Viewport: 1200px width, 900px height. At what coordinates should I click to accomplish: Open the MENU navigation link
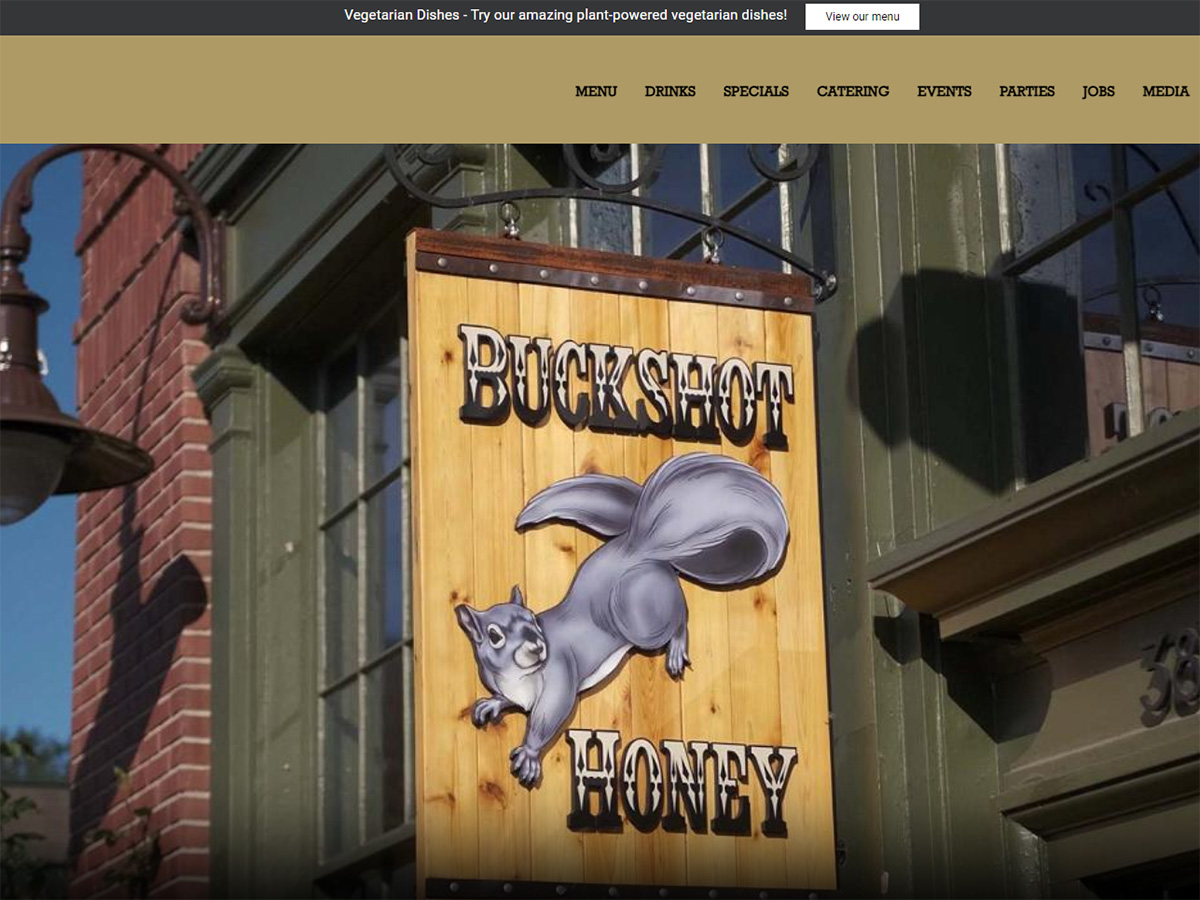point(596,91)
